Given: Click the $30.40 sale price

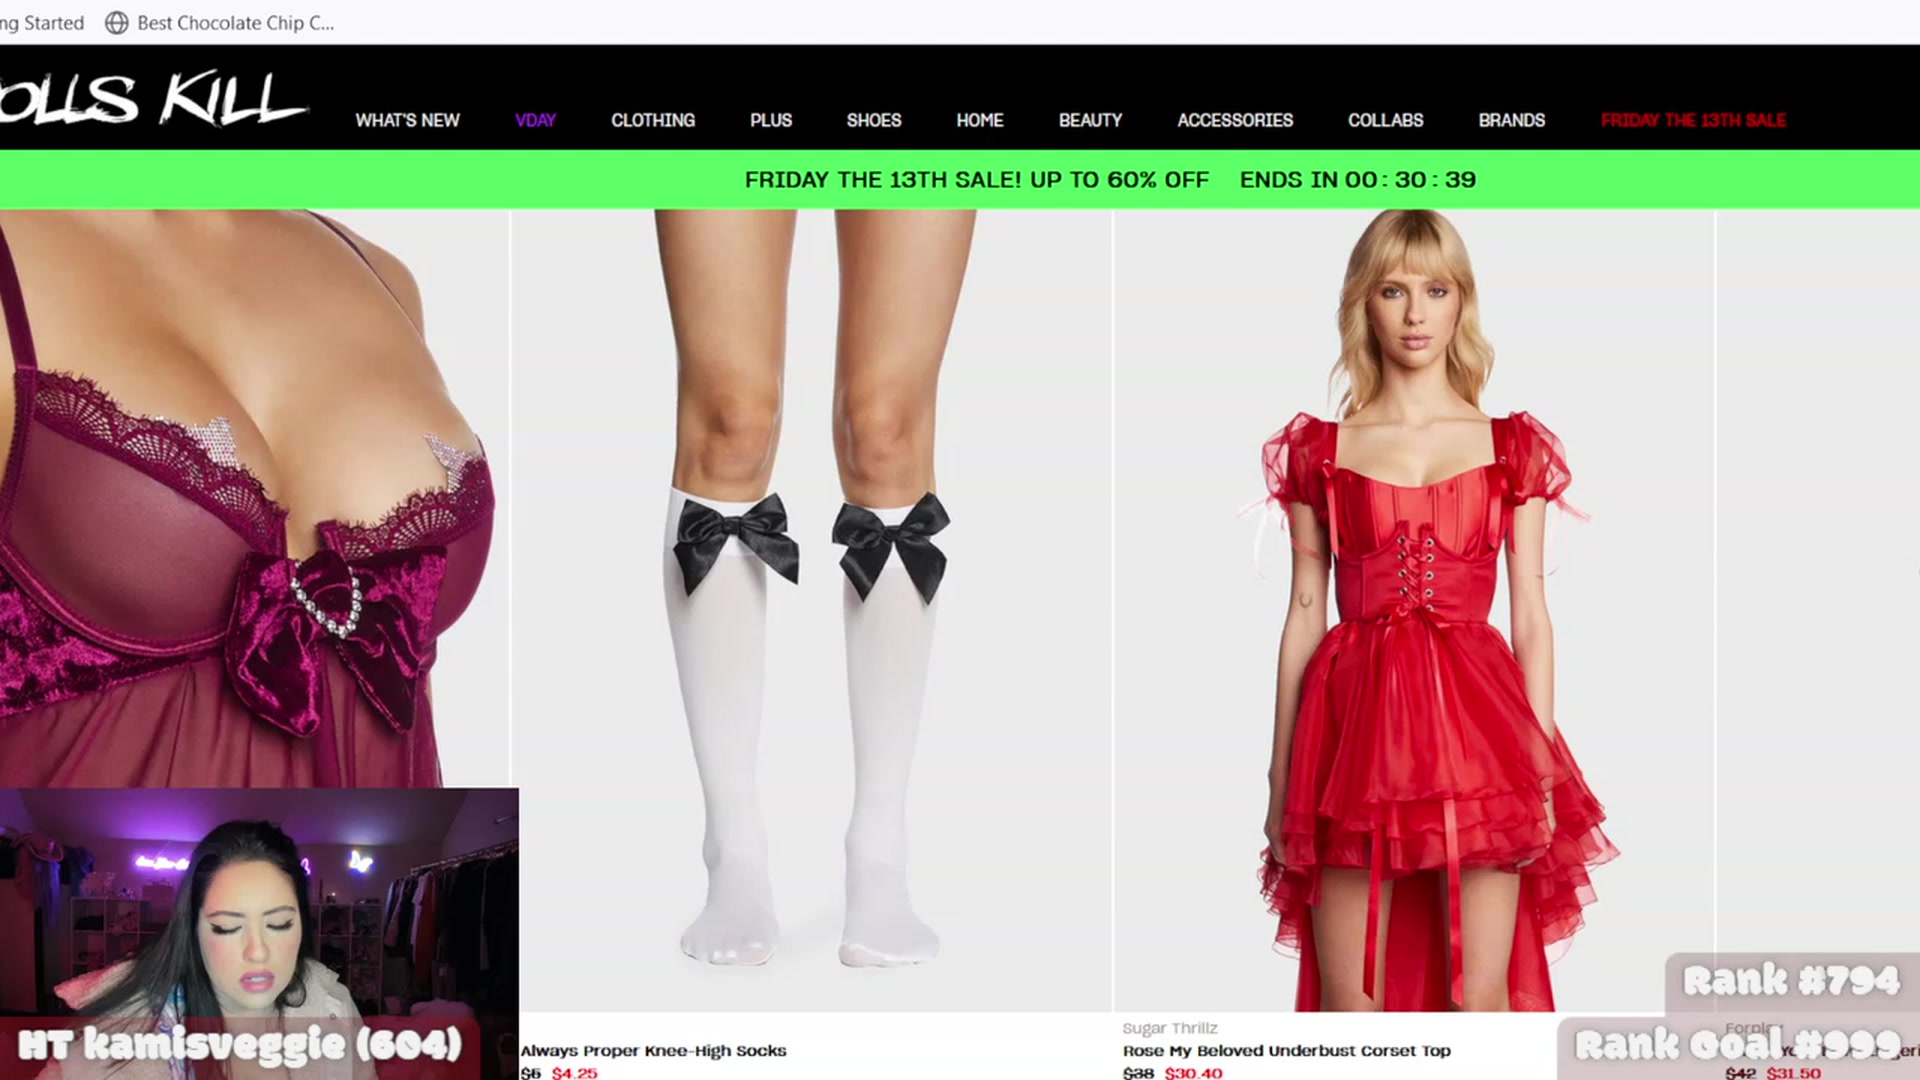Looking at the screenshot, I should [1193, 1073].
